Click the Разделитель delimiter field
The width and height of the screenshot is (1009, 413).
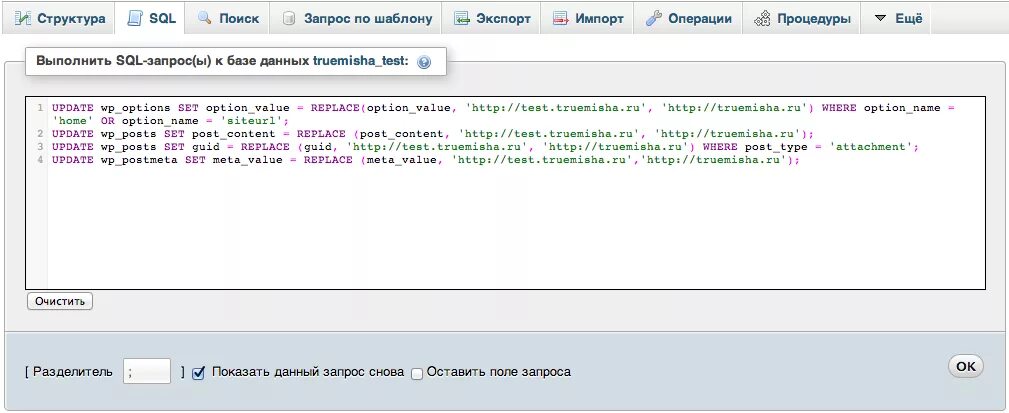147,371
